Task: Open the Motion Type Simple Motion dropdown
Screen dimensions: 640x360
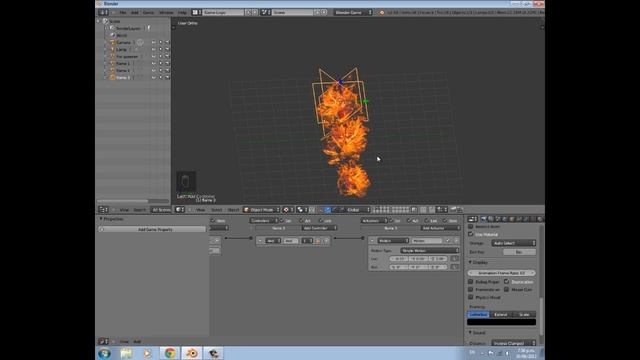Action: click(x=430, y=251)
